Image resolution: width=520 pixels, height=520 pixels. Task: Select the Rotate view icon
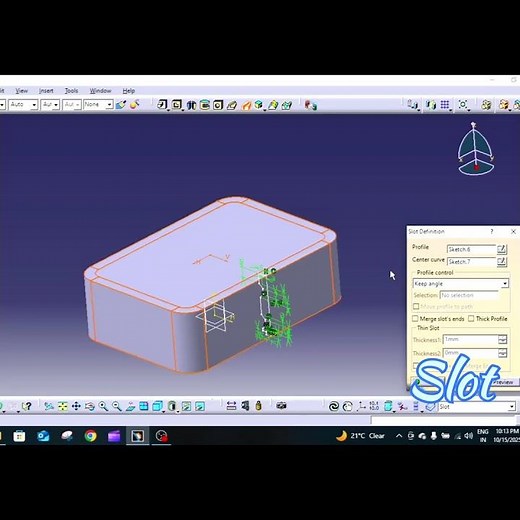point(90,406)
